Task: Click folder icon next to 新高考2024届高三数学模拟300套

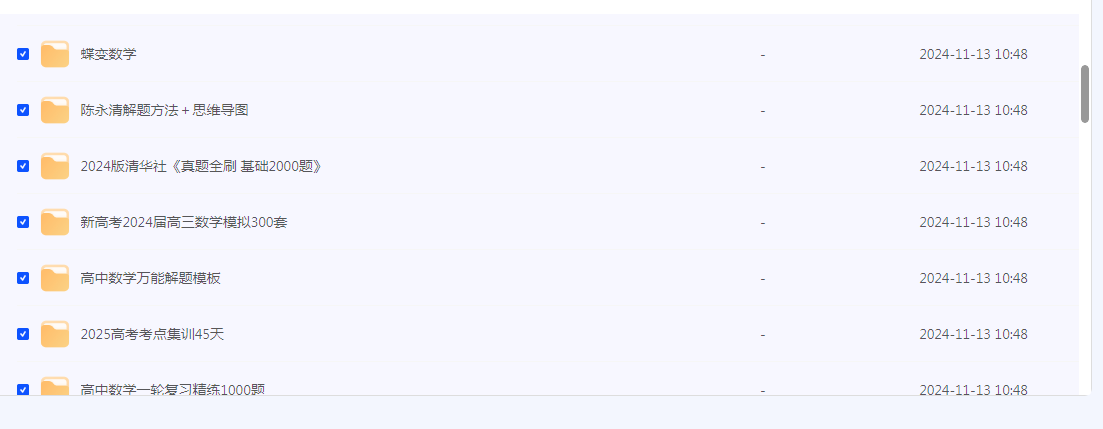Action: pos(55,222)
